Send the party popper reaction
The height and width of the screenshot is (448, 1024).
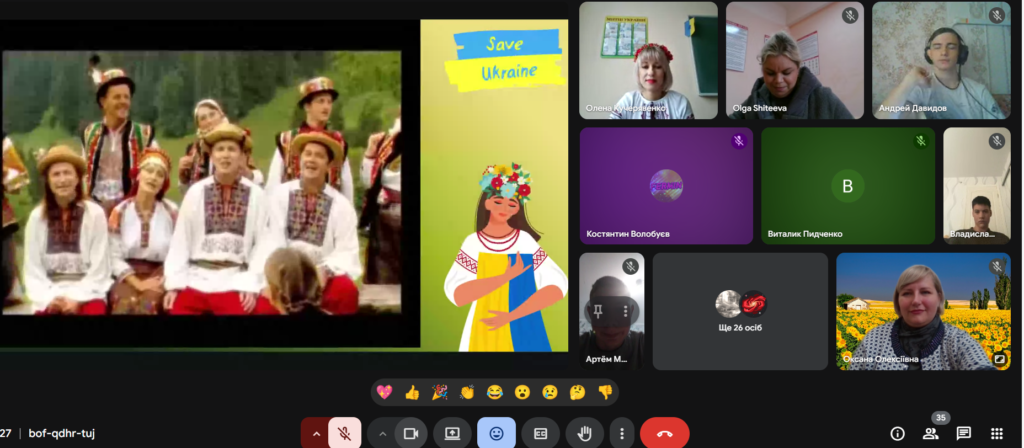[439, 392]
